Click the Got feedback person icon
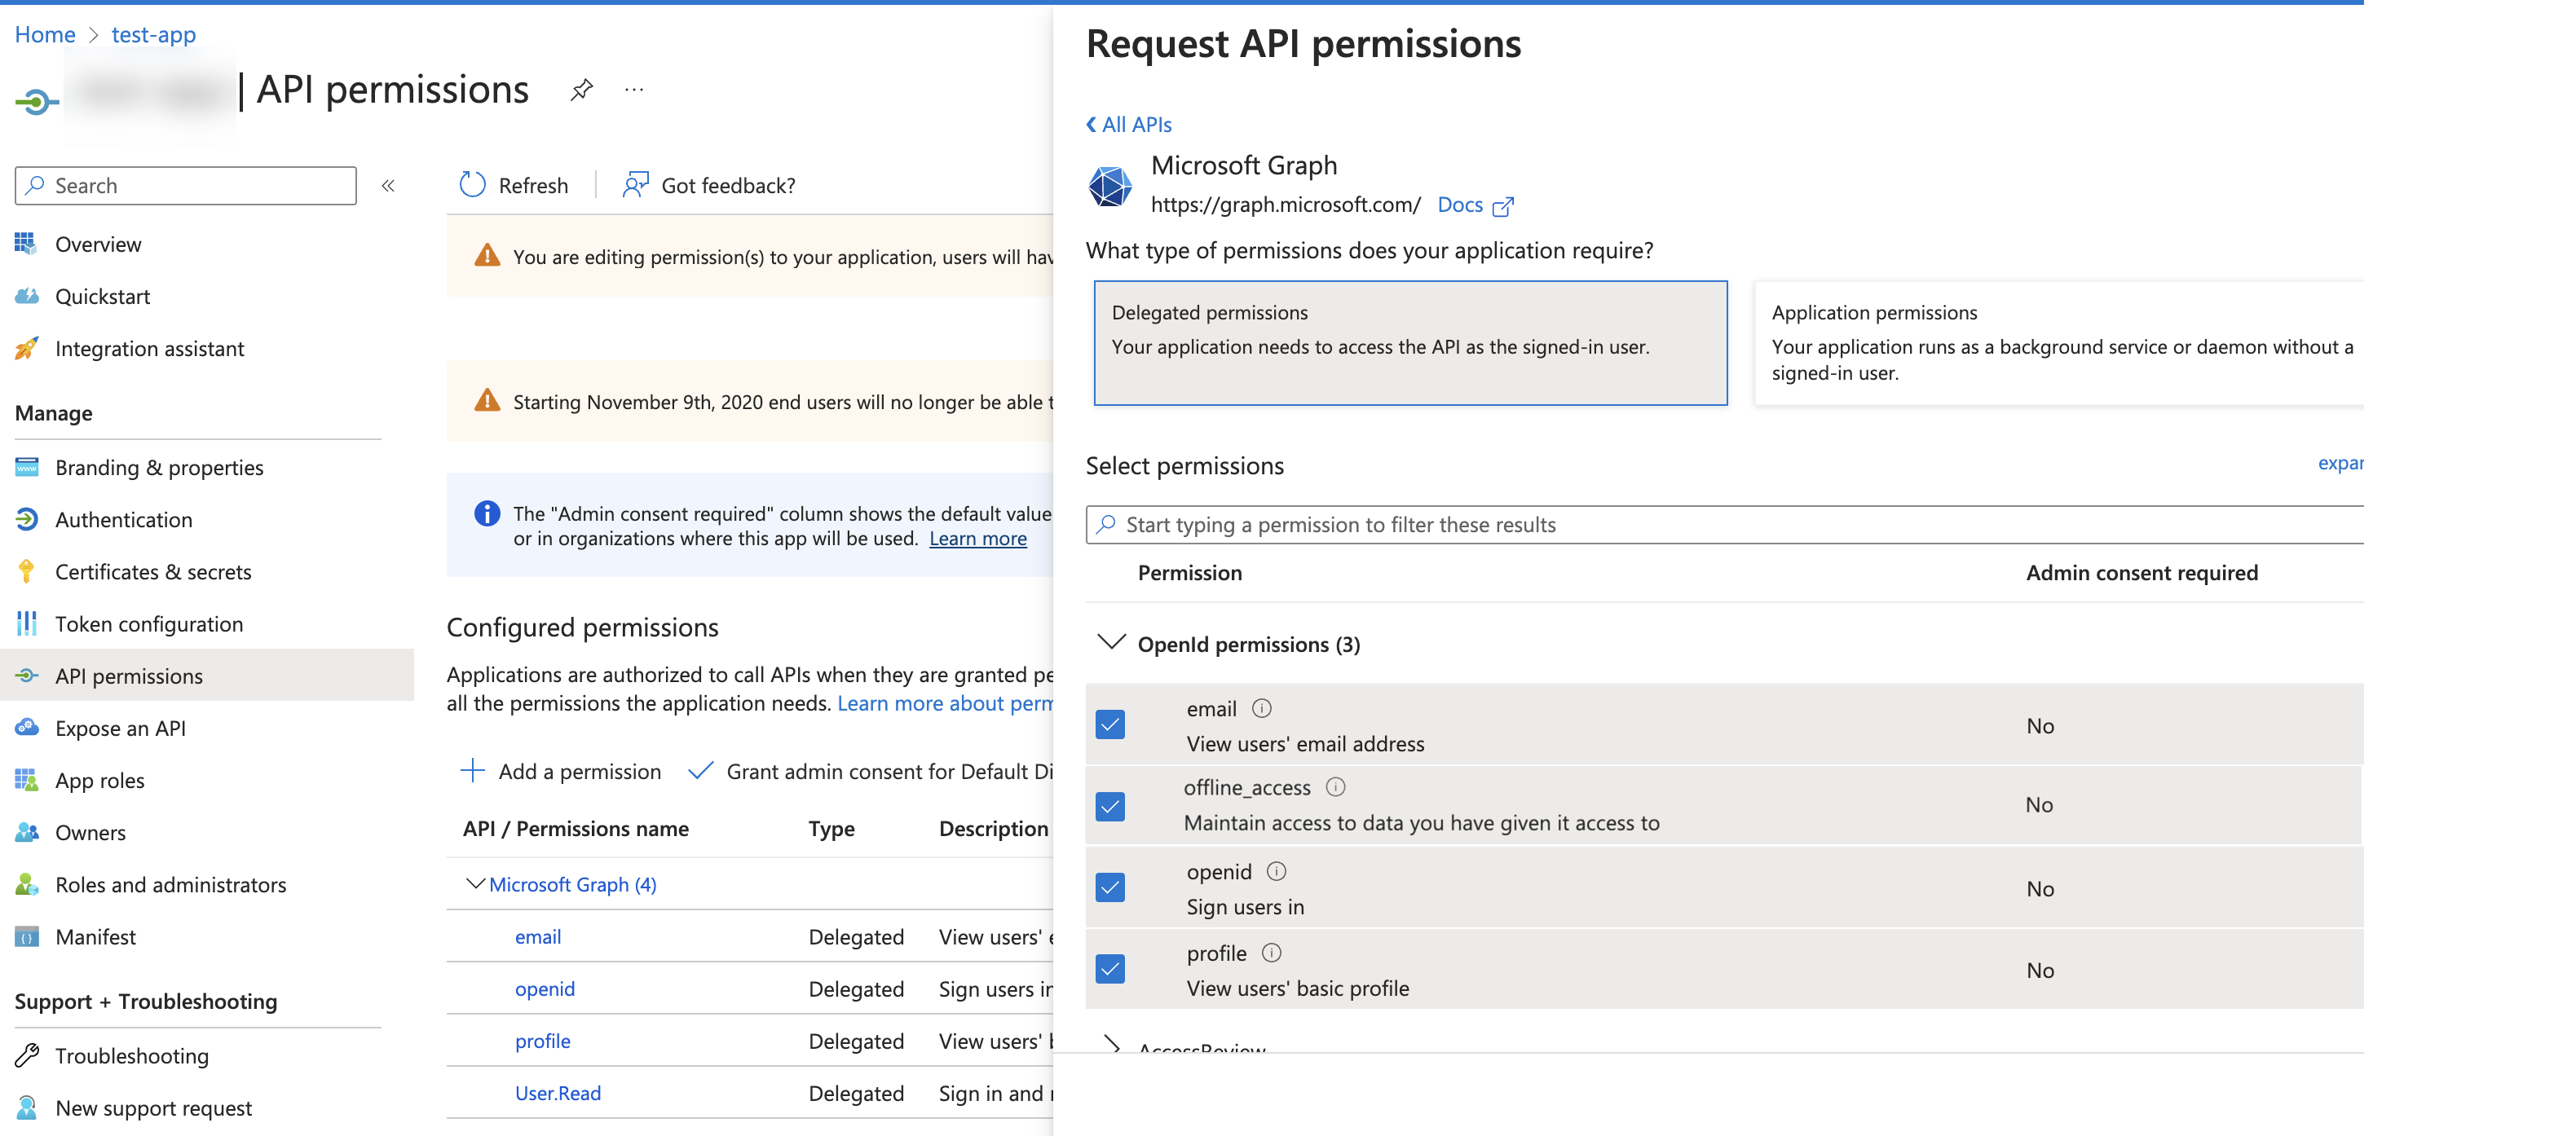 [635, 185]
